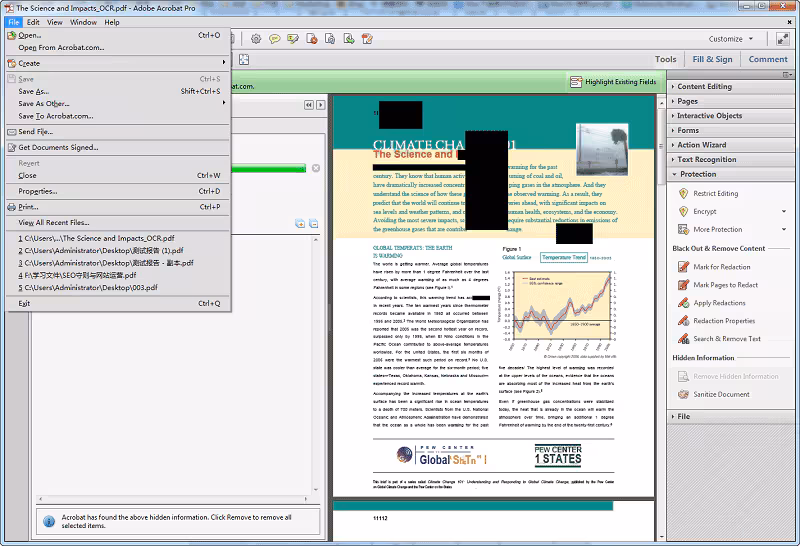The image size is (800, 546).
Task: Select the Mark for Redaction tool
Action: 721,267
